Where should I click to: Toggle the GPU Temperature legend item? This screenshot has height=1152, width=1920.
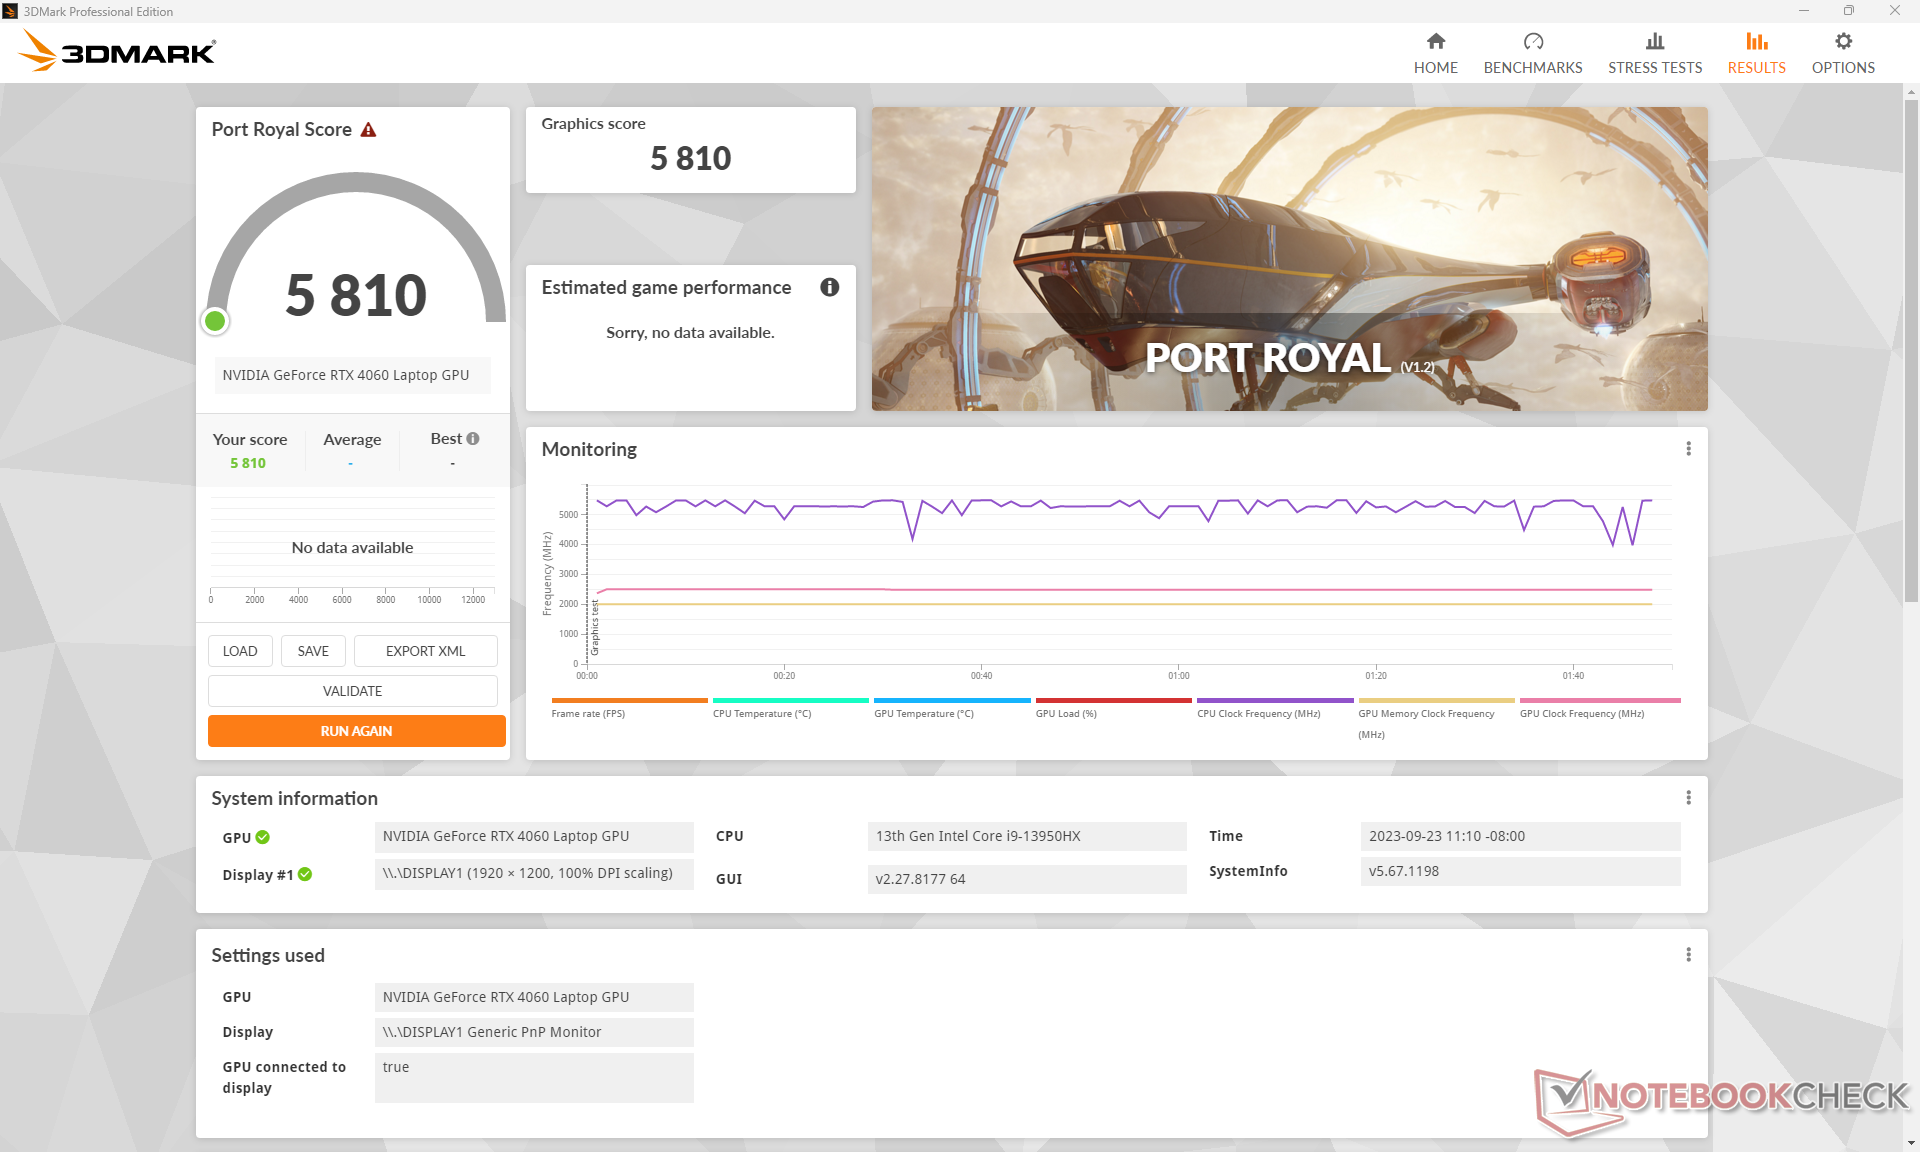pos(923,713)
